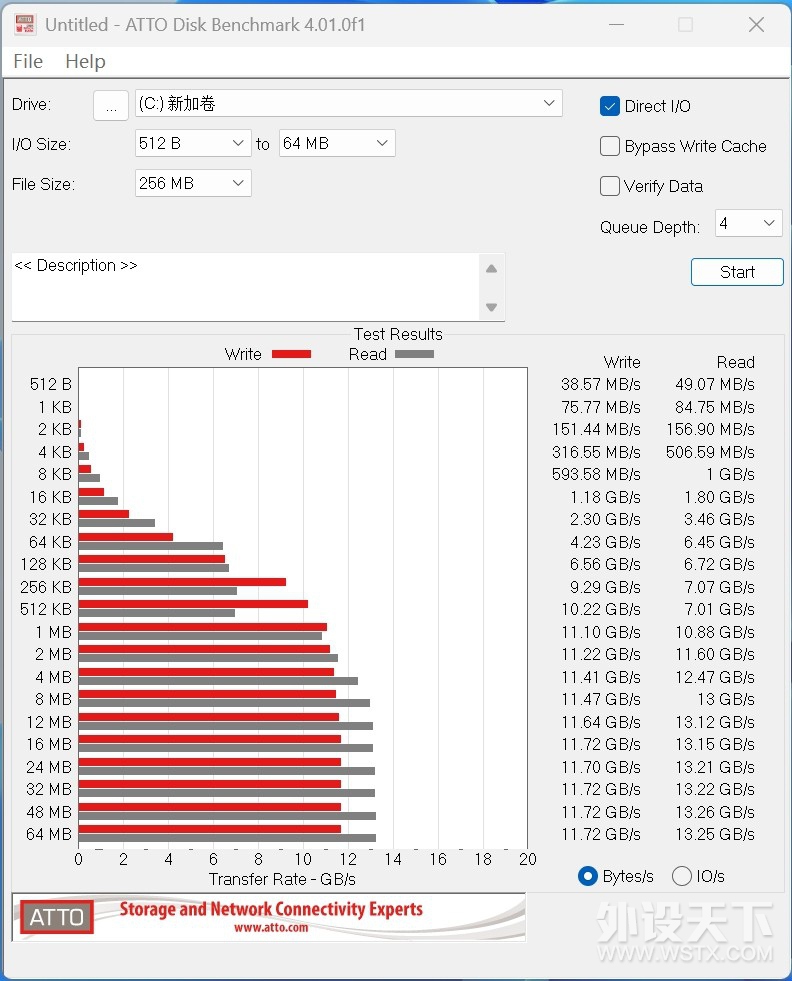Click the browse drive '...' button
Image resolution: width=792 pixels, height=981 pixels.
111,105
